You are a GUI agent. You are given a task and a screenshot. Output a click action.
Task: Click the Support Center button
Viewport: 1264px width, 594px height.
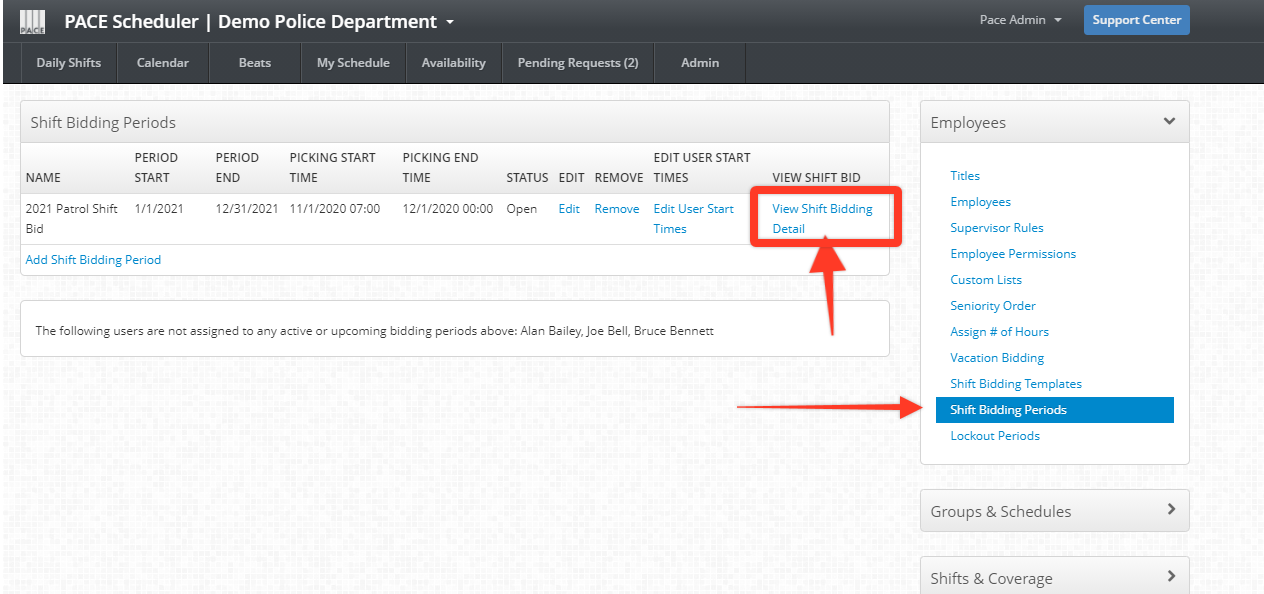[x=1136, y=19]
